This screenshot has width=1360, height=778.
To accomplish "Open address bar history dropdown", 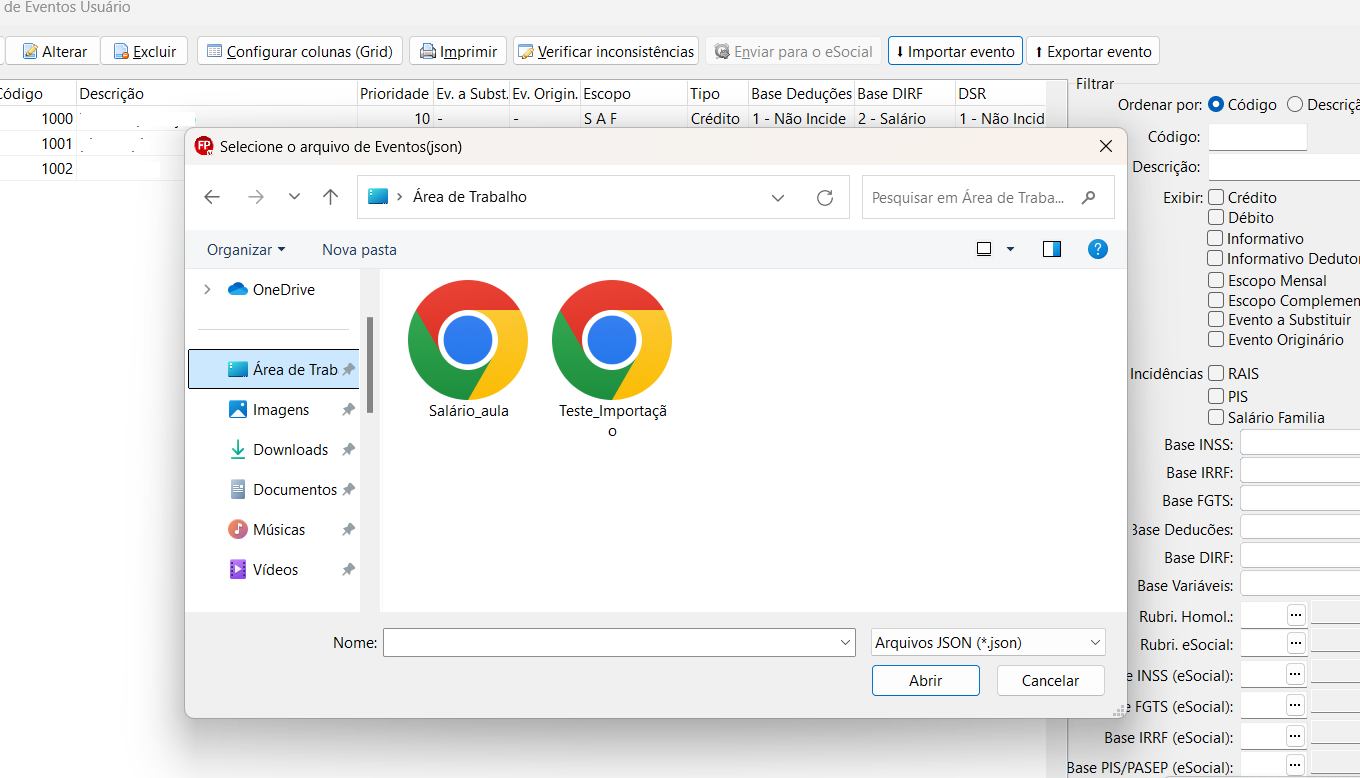I will point(778,197).
